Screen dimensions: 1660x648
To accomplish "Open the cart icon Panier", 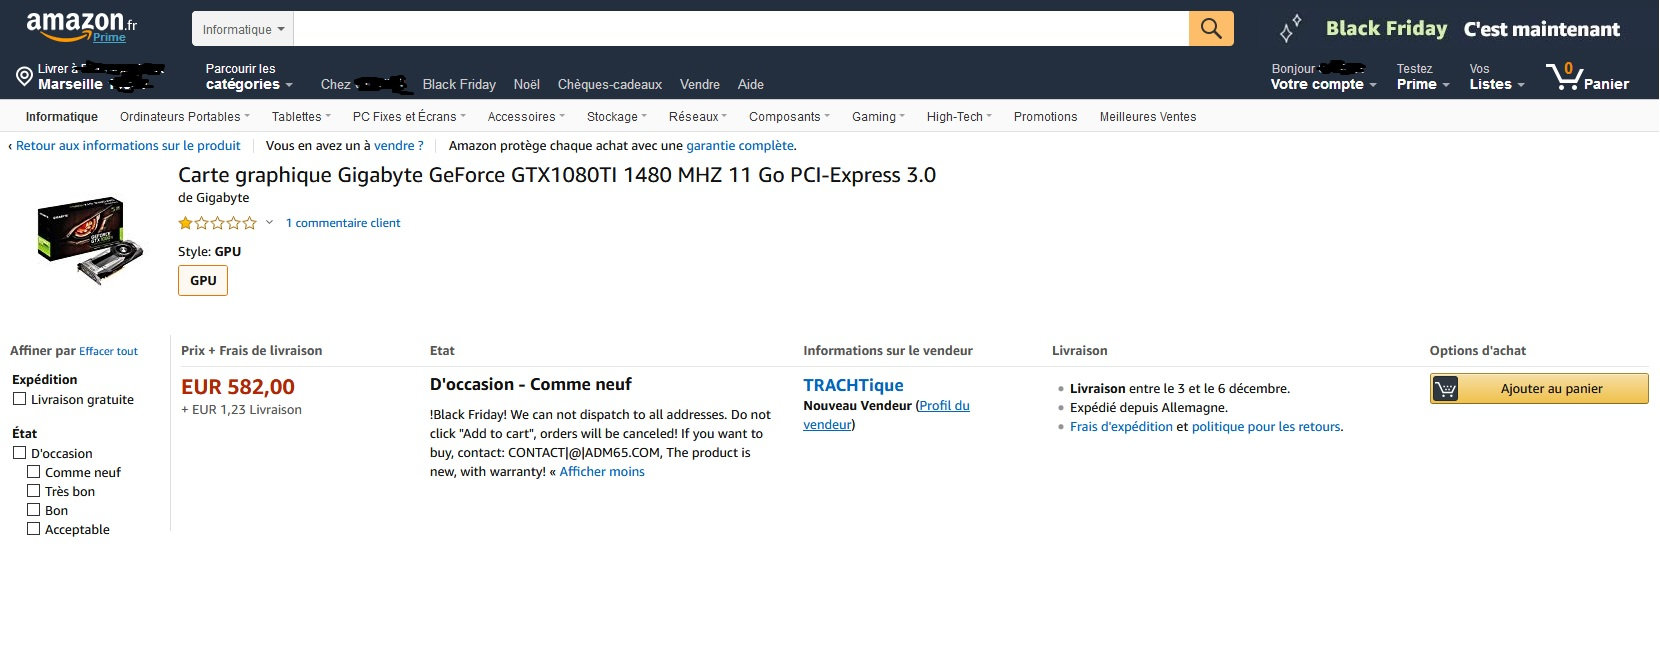I will tap(1587, 76).
